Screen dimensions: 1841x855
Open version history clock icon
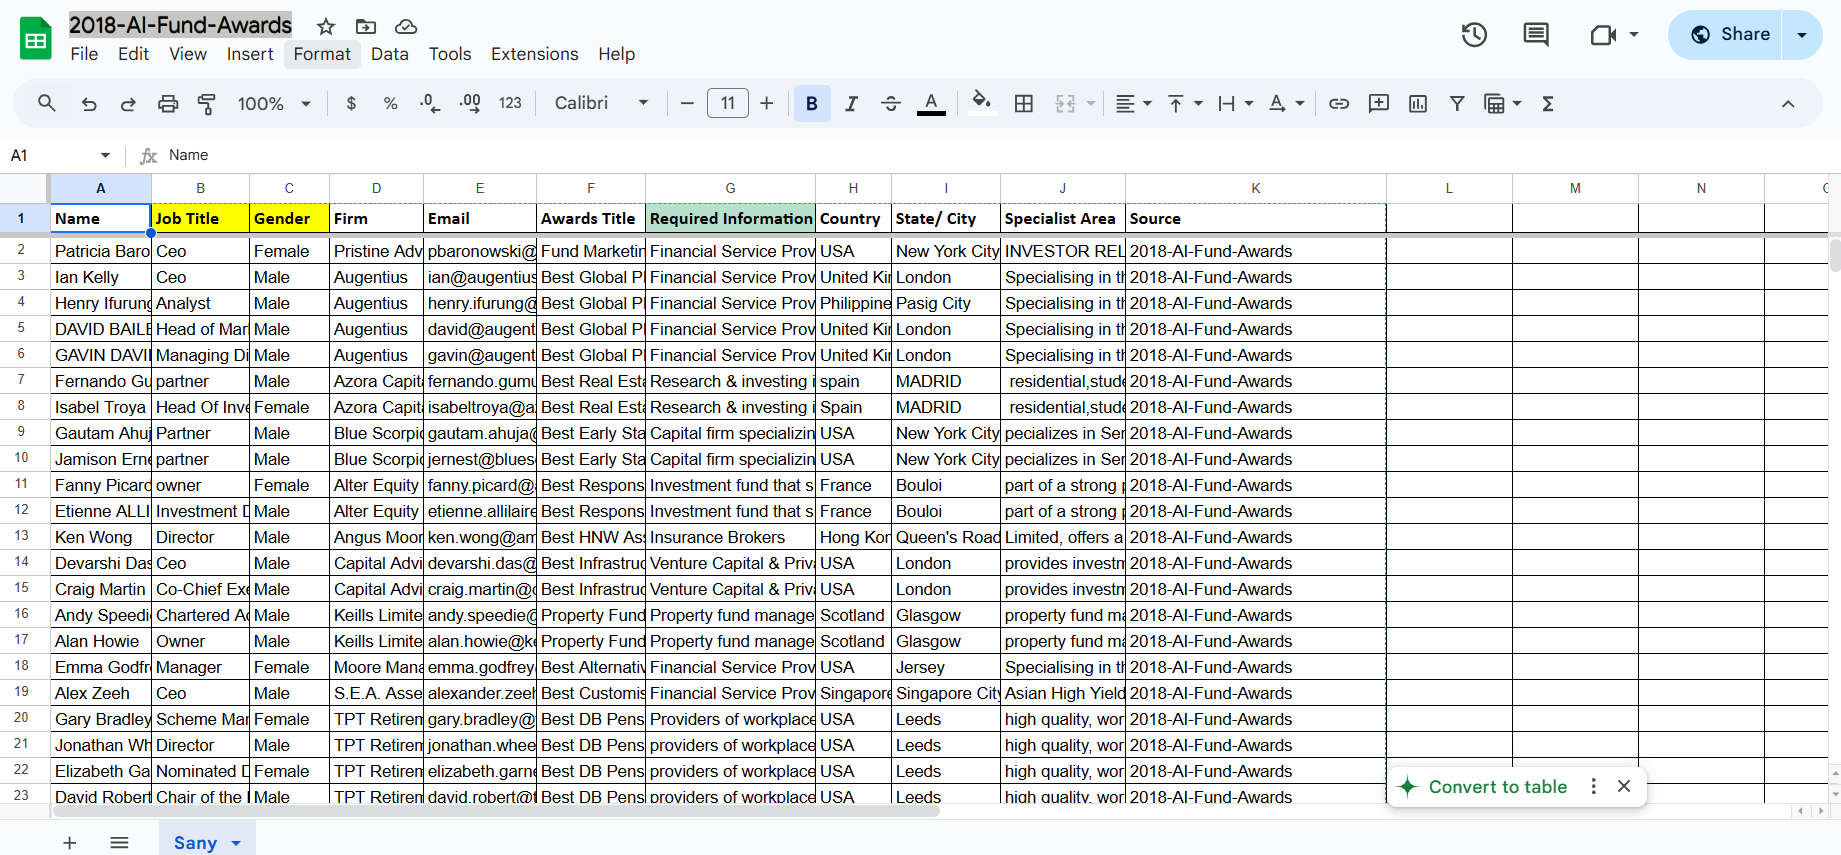1474,35
